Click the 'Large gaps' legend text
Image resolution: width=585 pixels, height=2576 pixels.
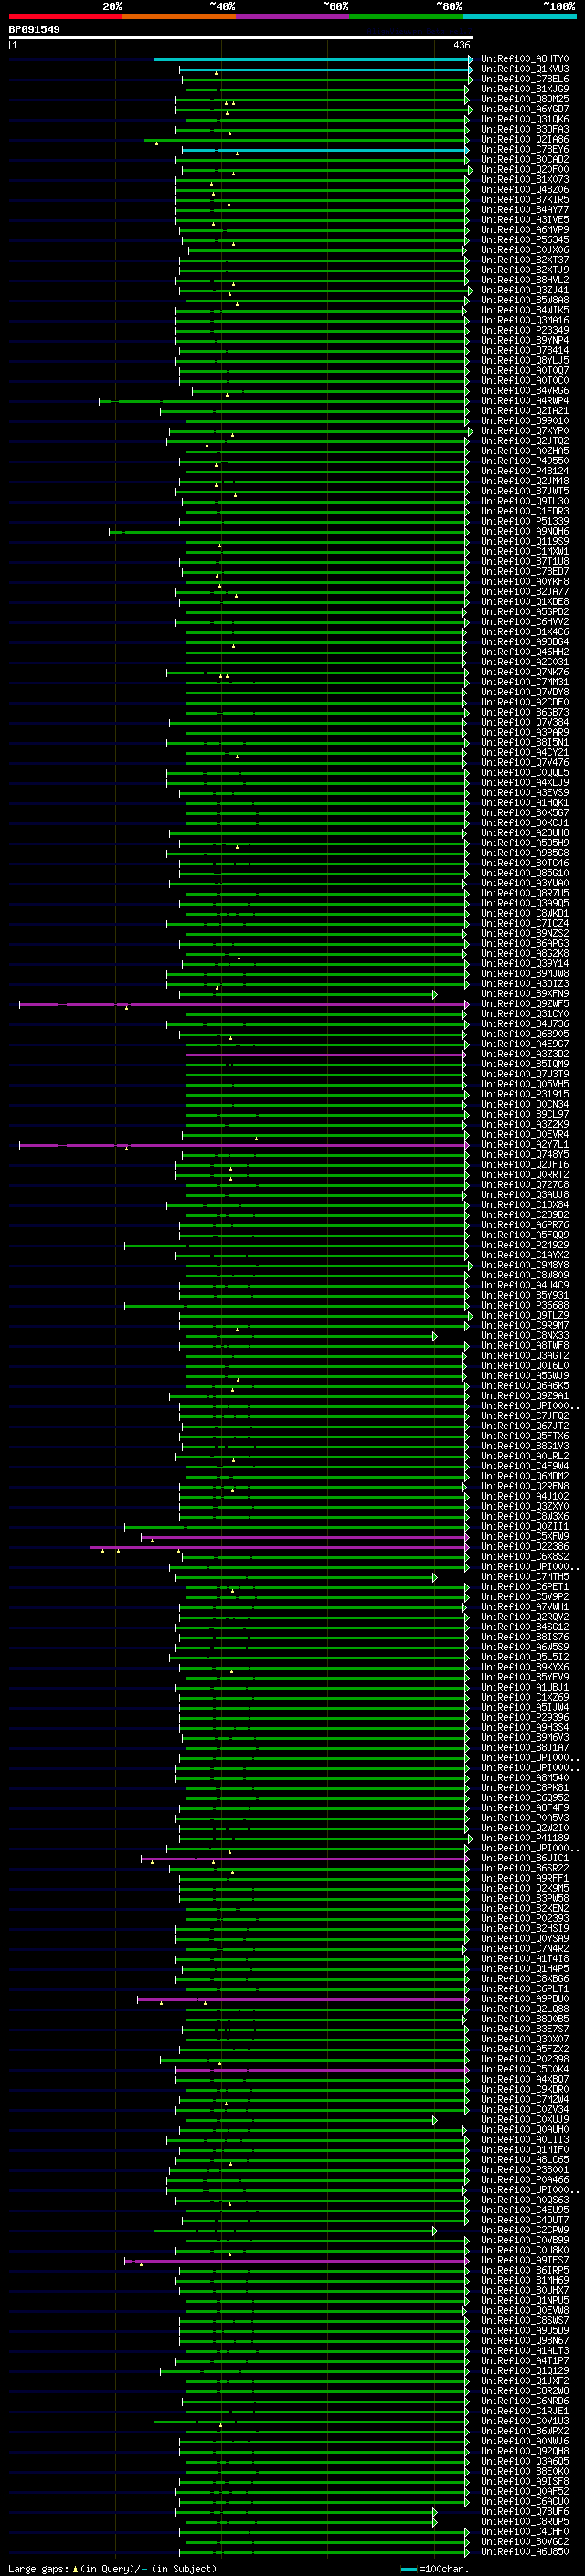click(38, 2568)
